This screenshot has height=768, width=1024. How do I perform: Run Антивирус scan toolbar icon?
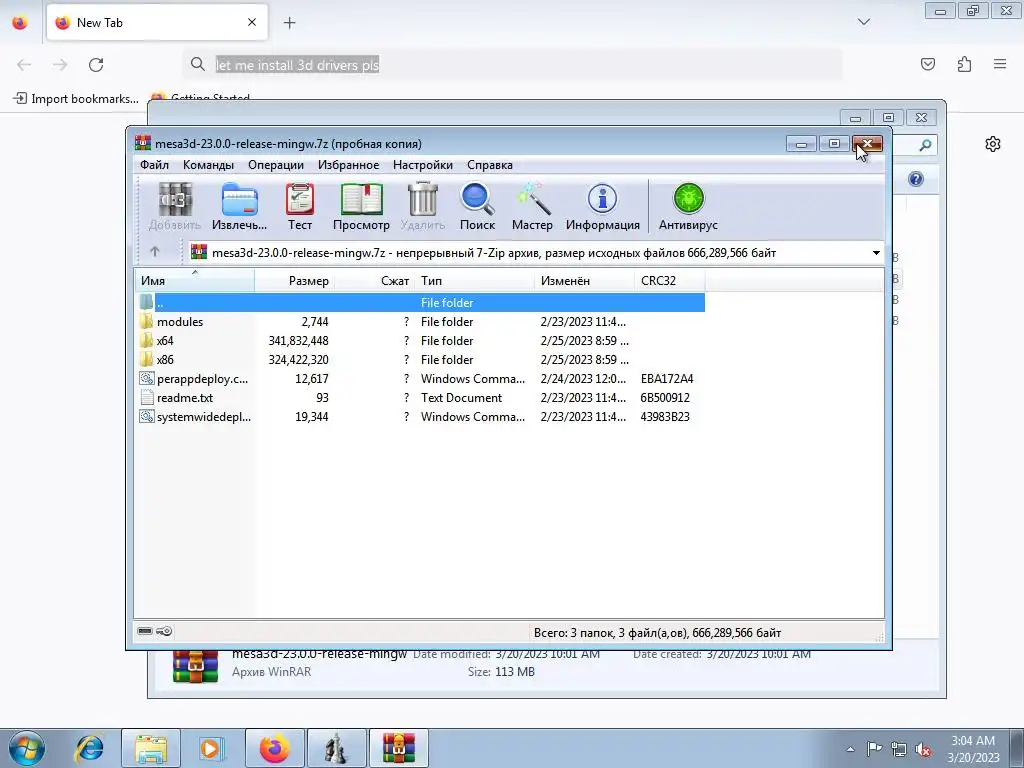click(688, 200)
